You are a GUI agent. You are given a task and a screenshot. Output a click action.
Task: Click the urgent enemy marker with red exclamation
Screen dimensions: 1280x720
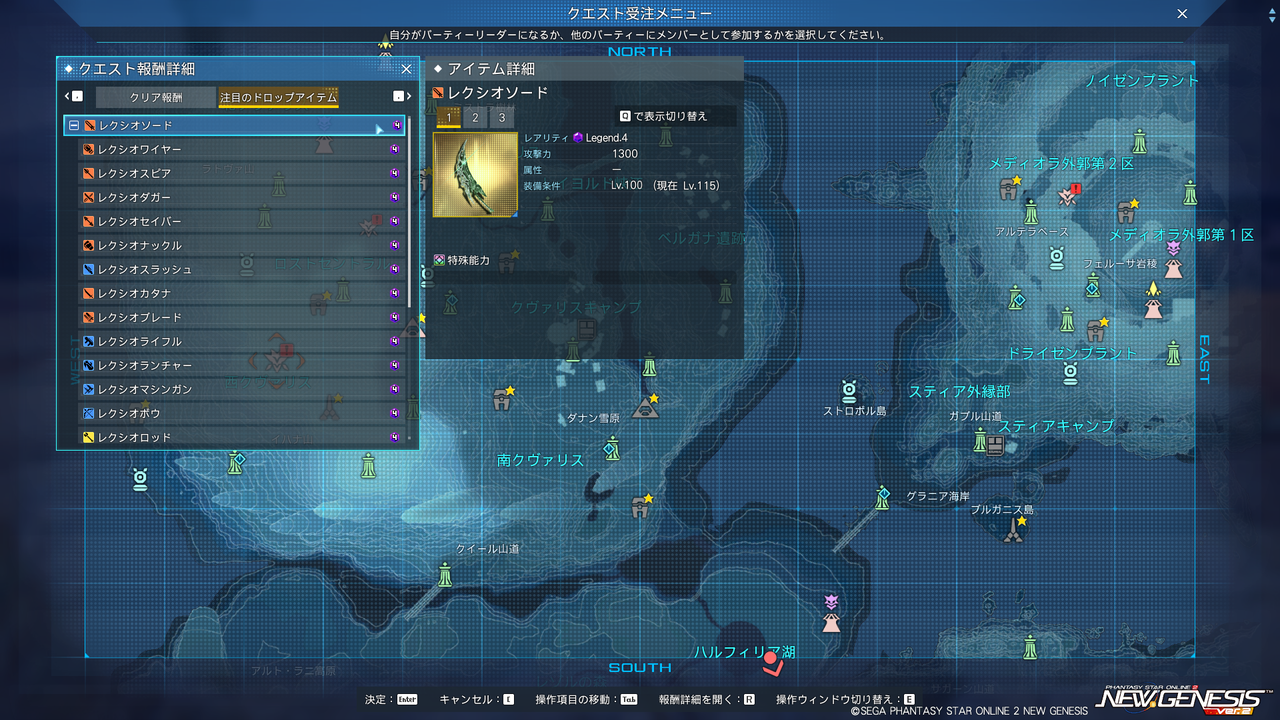click(1069, 195)
